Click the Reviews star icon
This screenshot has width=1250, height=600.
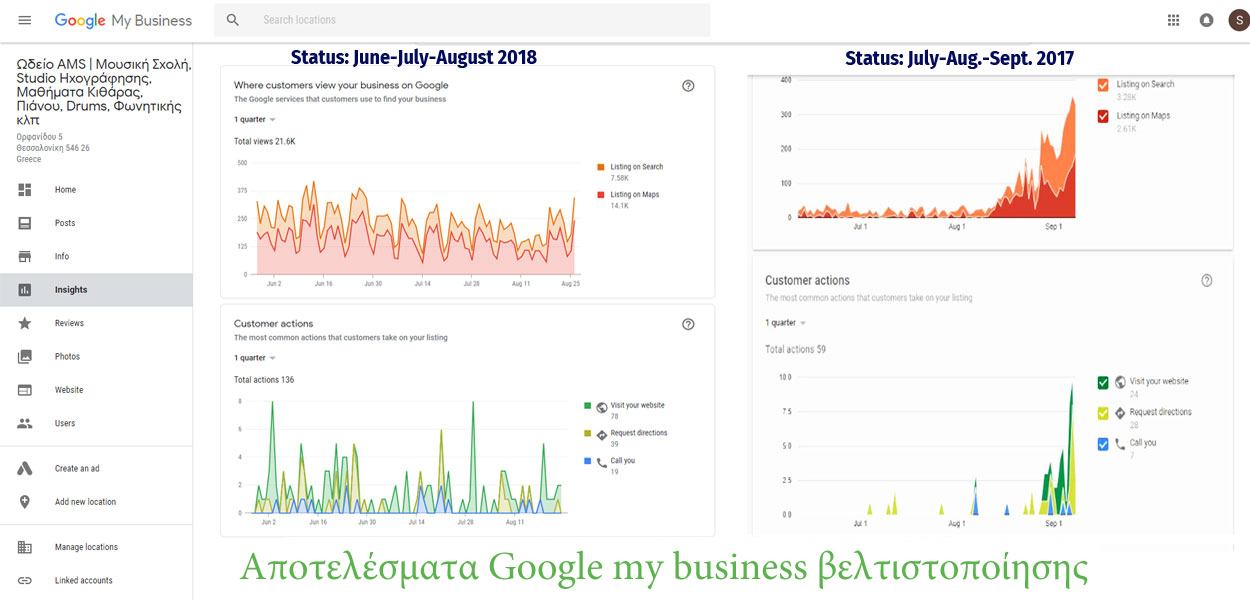[x=25, y=323]
